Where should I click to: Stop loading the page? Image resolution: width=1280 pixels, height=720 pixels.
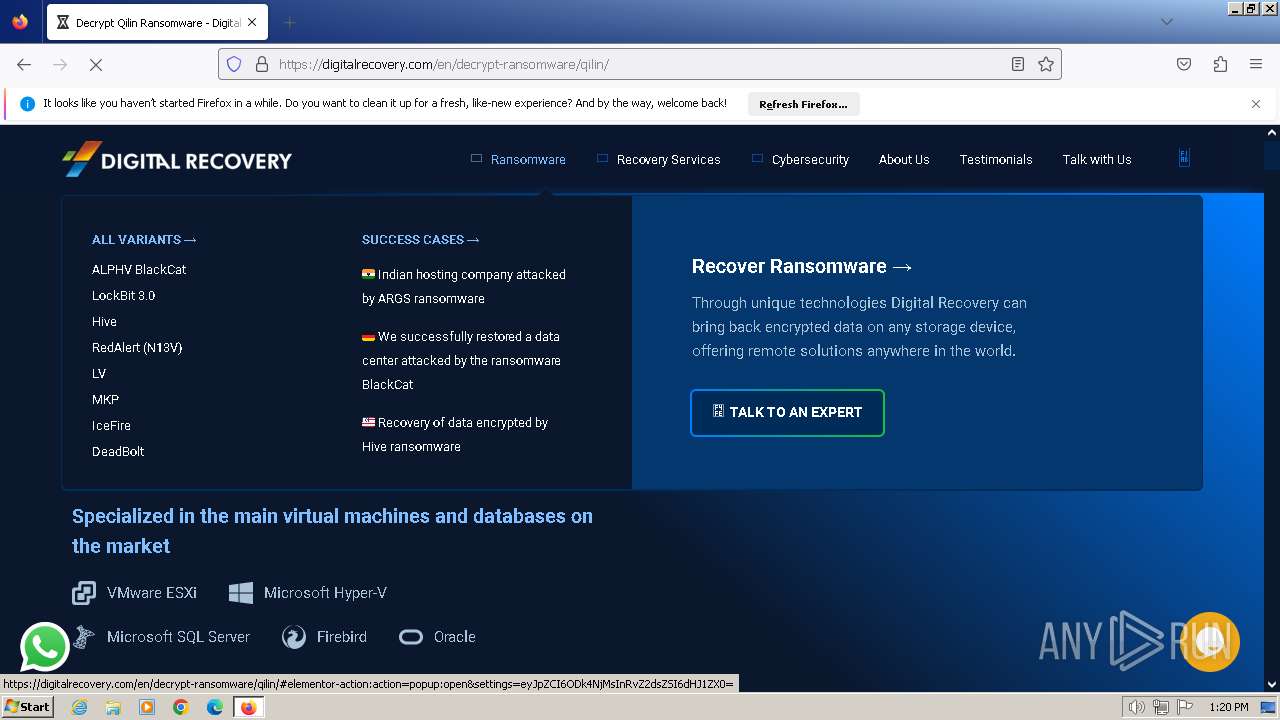[x=96, y=64]
